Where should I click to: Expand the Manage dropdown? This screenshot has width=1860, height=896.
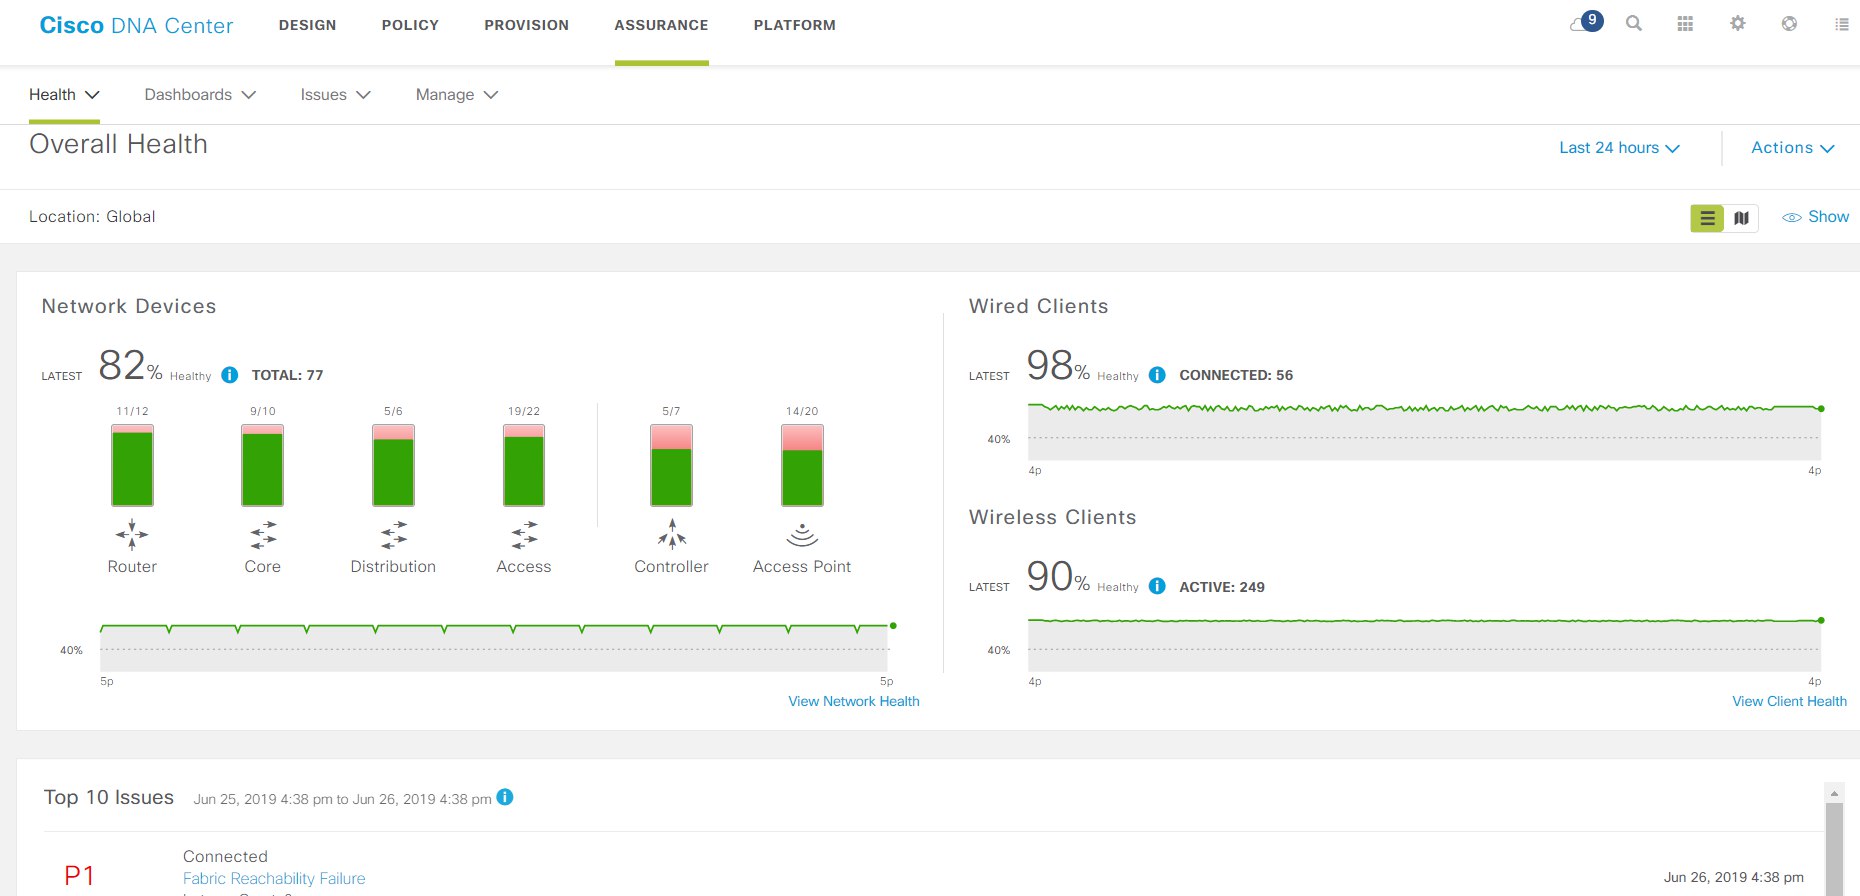point(456,95)
